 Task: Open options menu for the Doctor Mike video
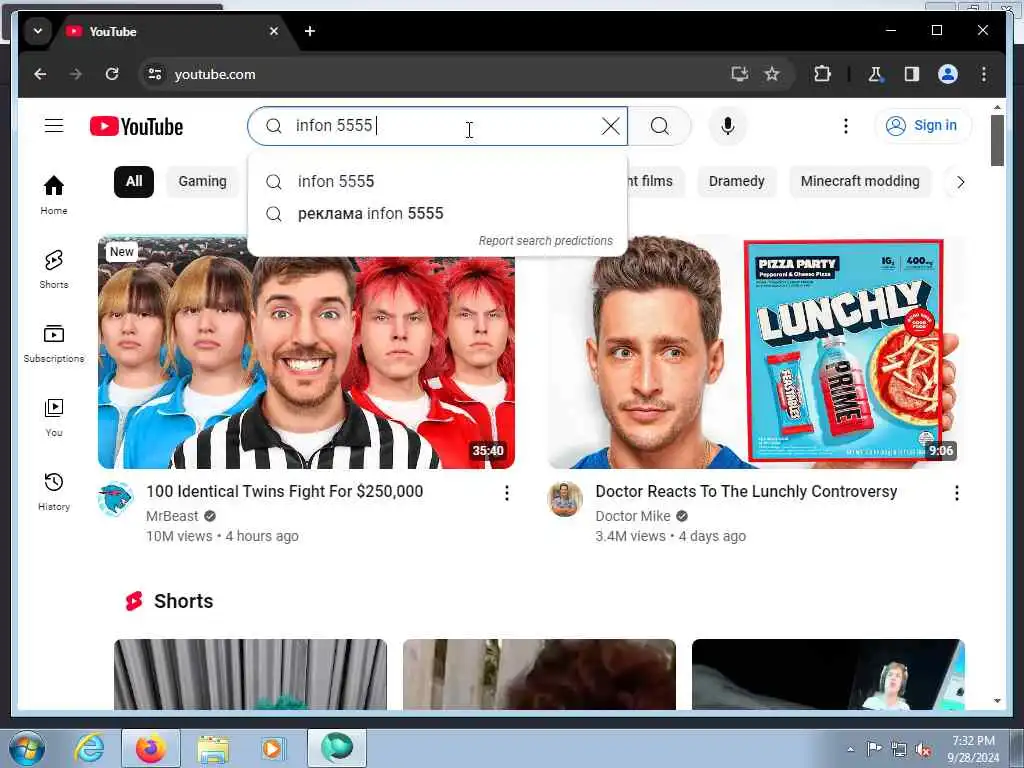(x=957, y=493)
